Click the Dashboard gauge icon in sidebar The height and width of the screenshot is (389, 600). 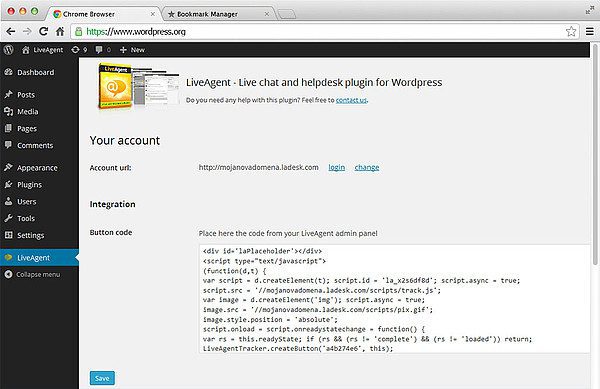coord(8,72)
